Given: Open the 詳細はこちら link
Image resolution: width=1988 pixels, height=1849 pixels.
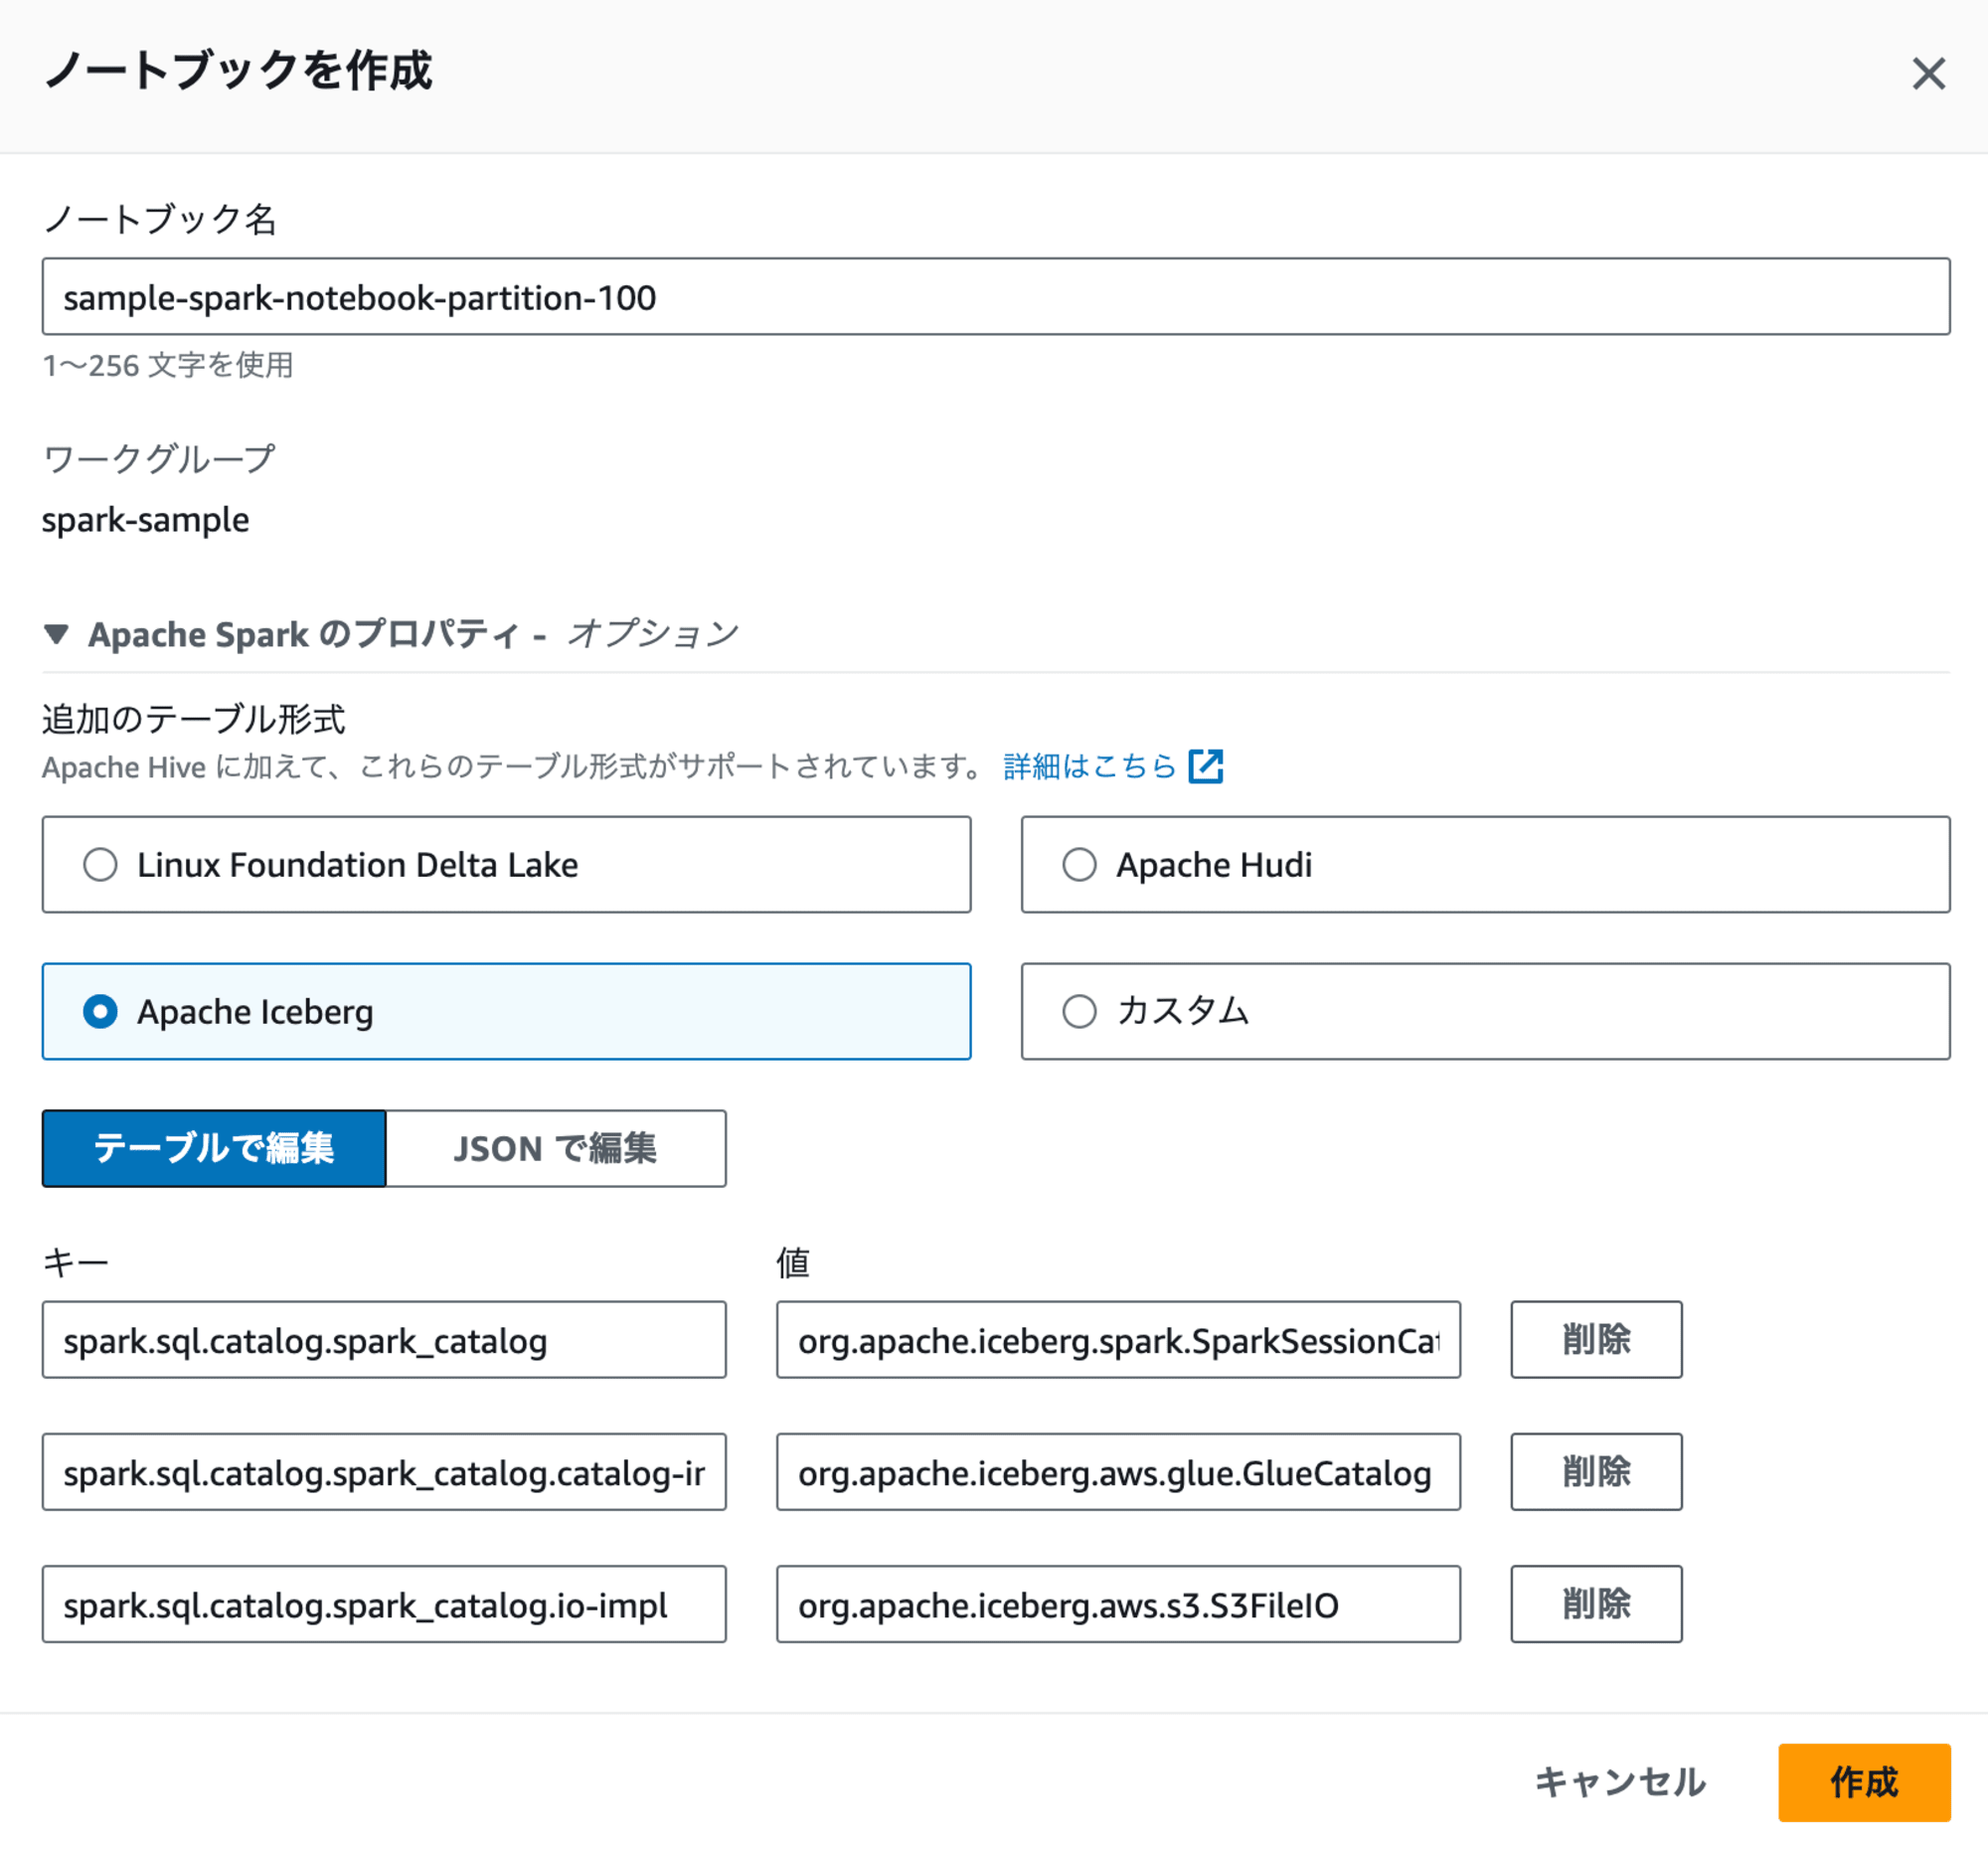Looking at the screenshot, I should coord(1089,766).
